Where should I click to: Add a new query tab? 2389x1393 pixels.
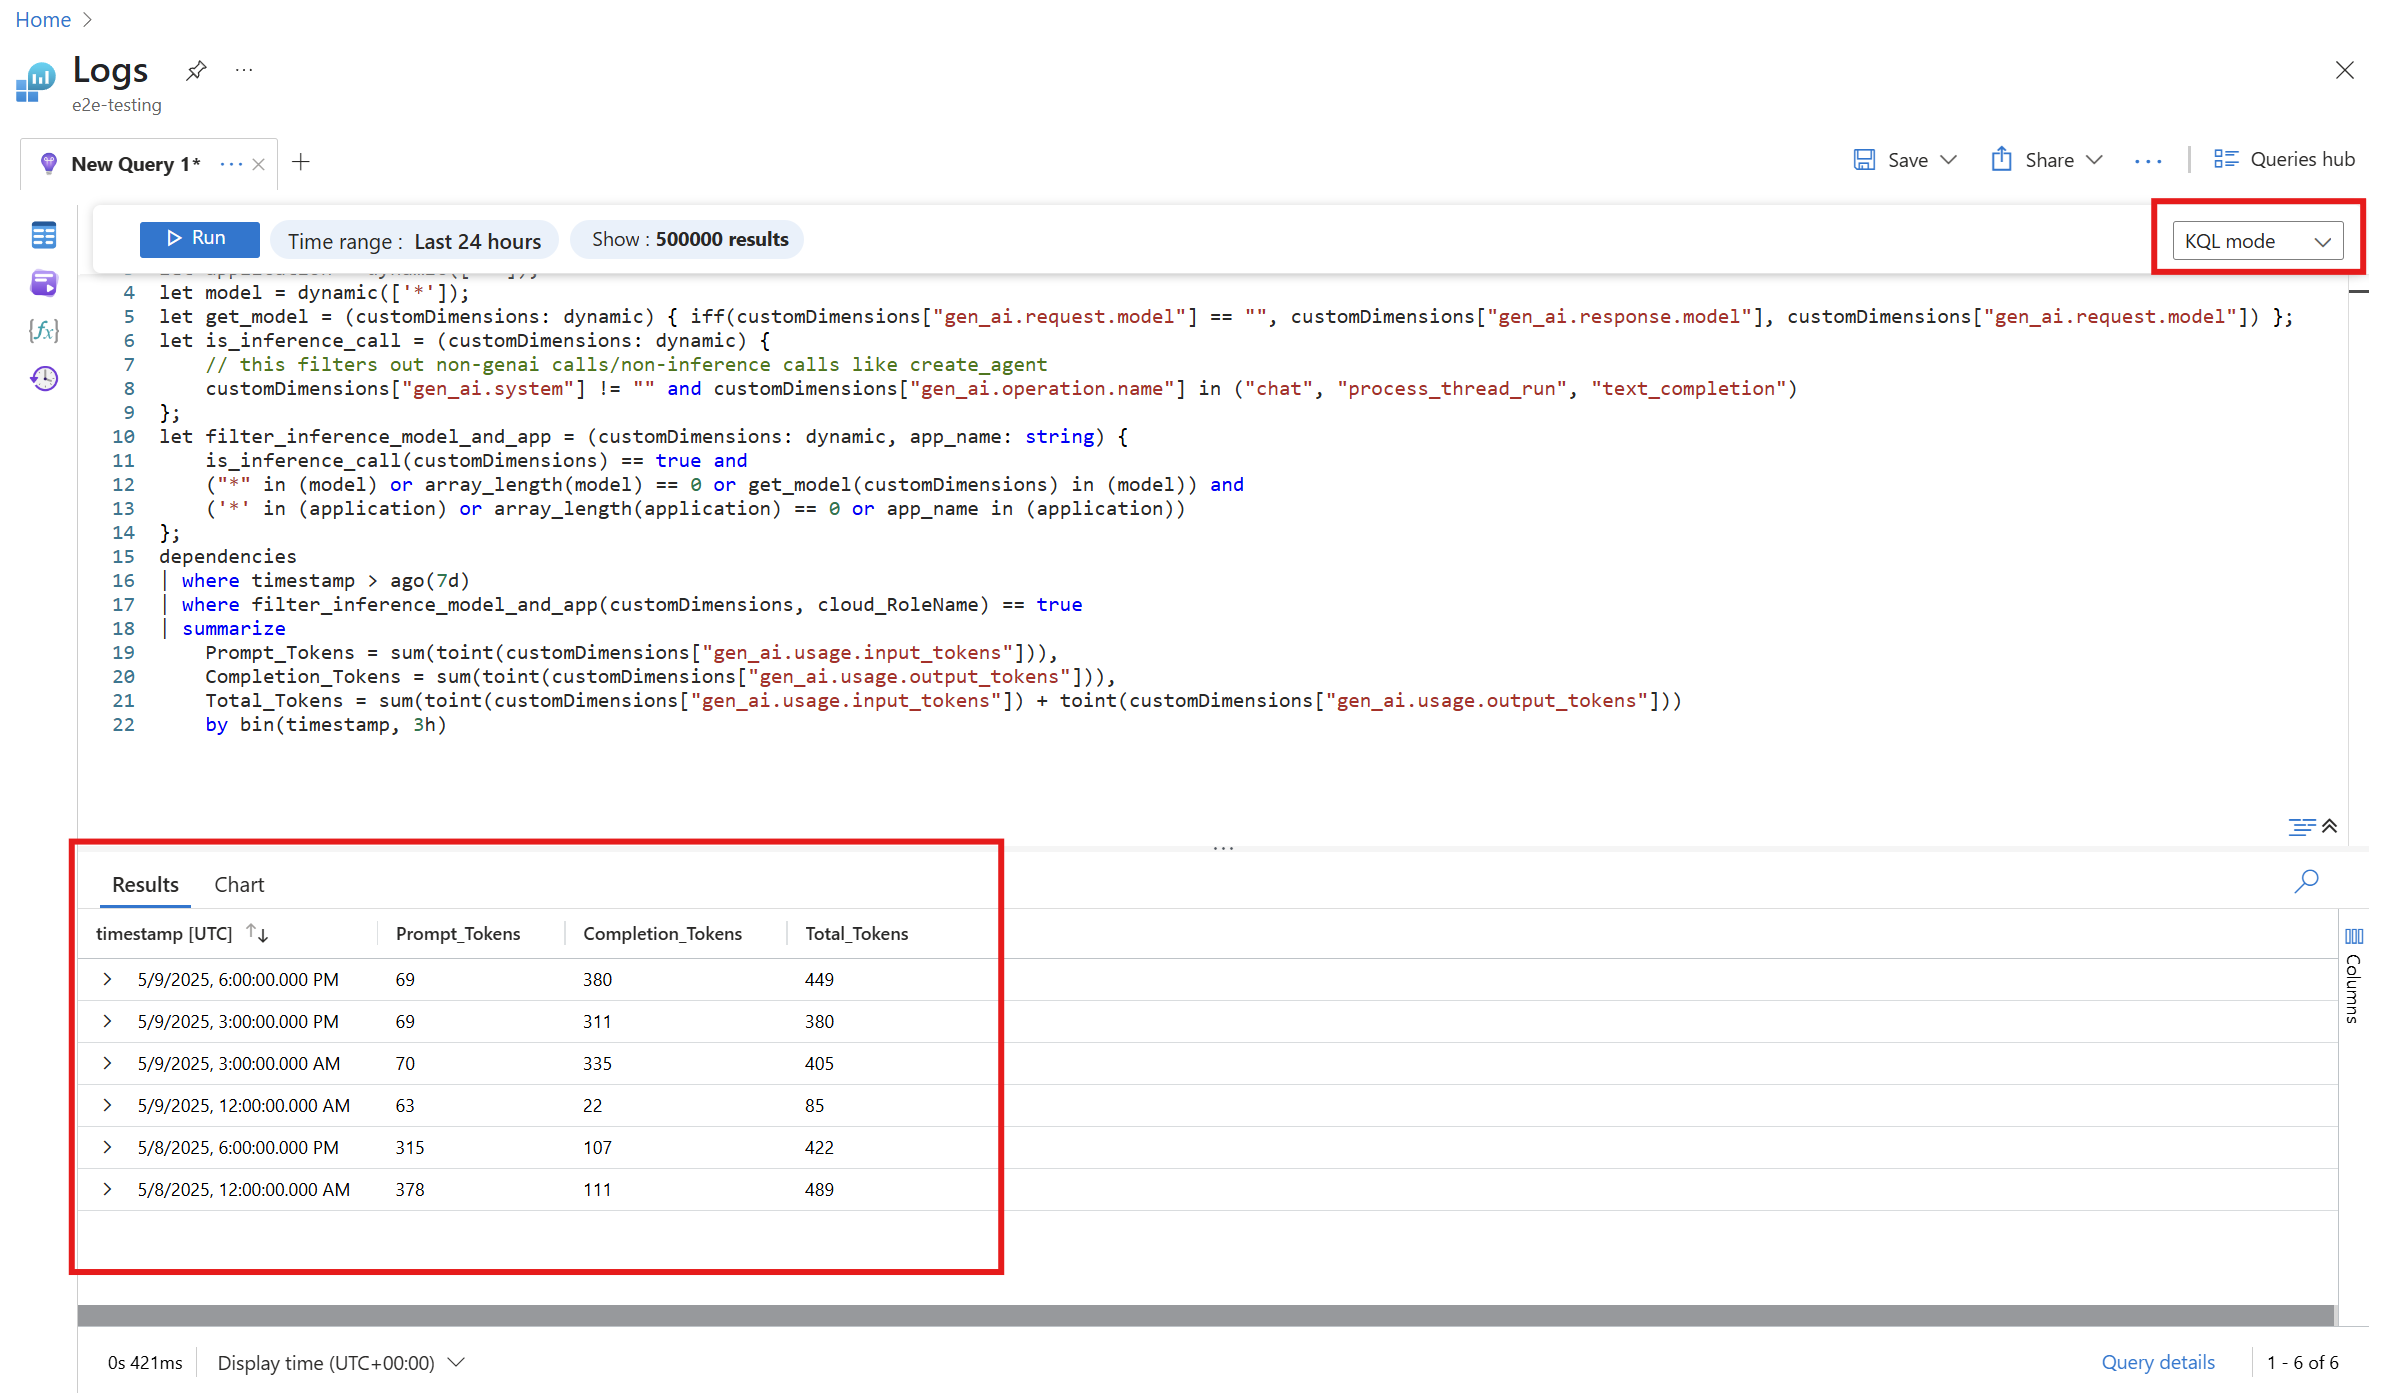pos(301,162)
